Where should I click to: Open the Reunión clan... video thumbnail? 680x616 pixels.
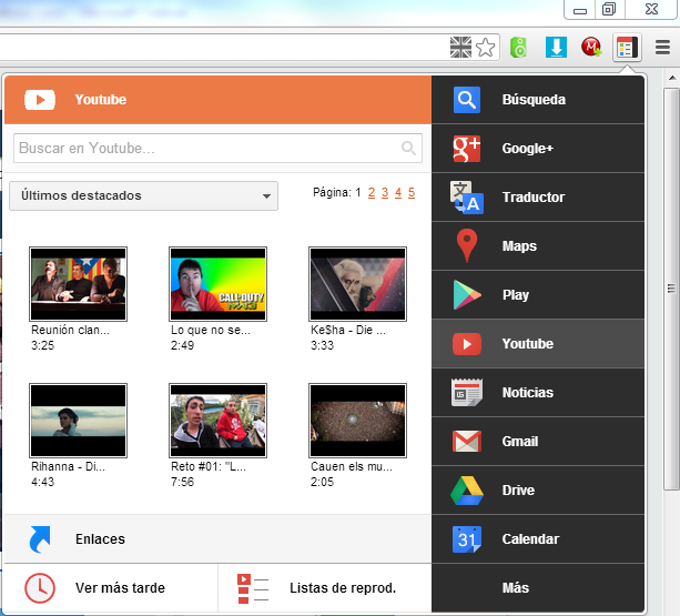(78, 284)
